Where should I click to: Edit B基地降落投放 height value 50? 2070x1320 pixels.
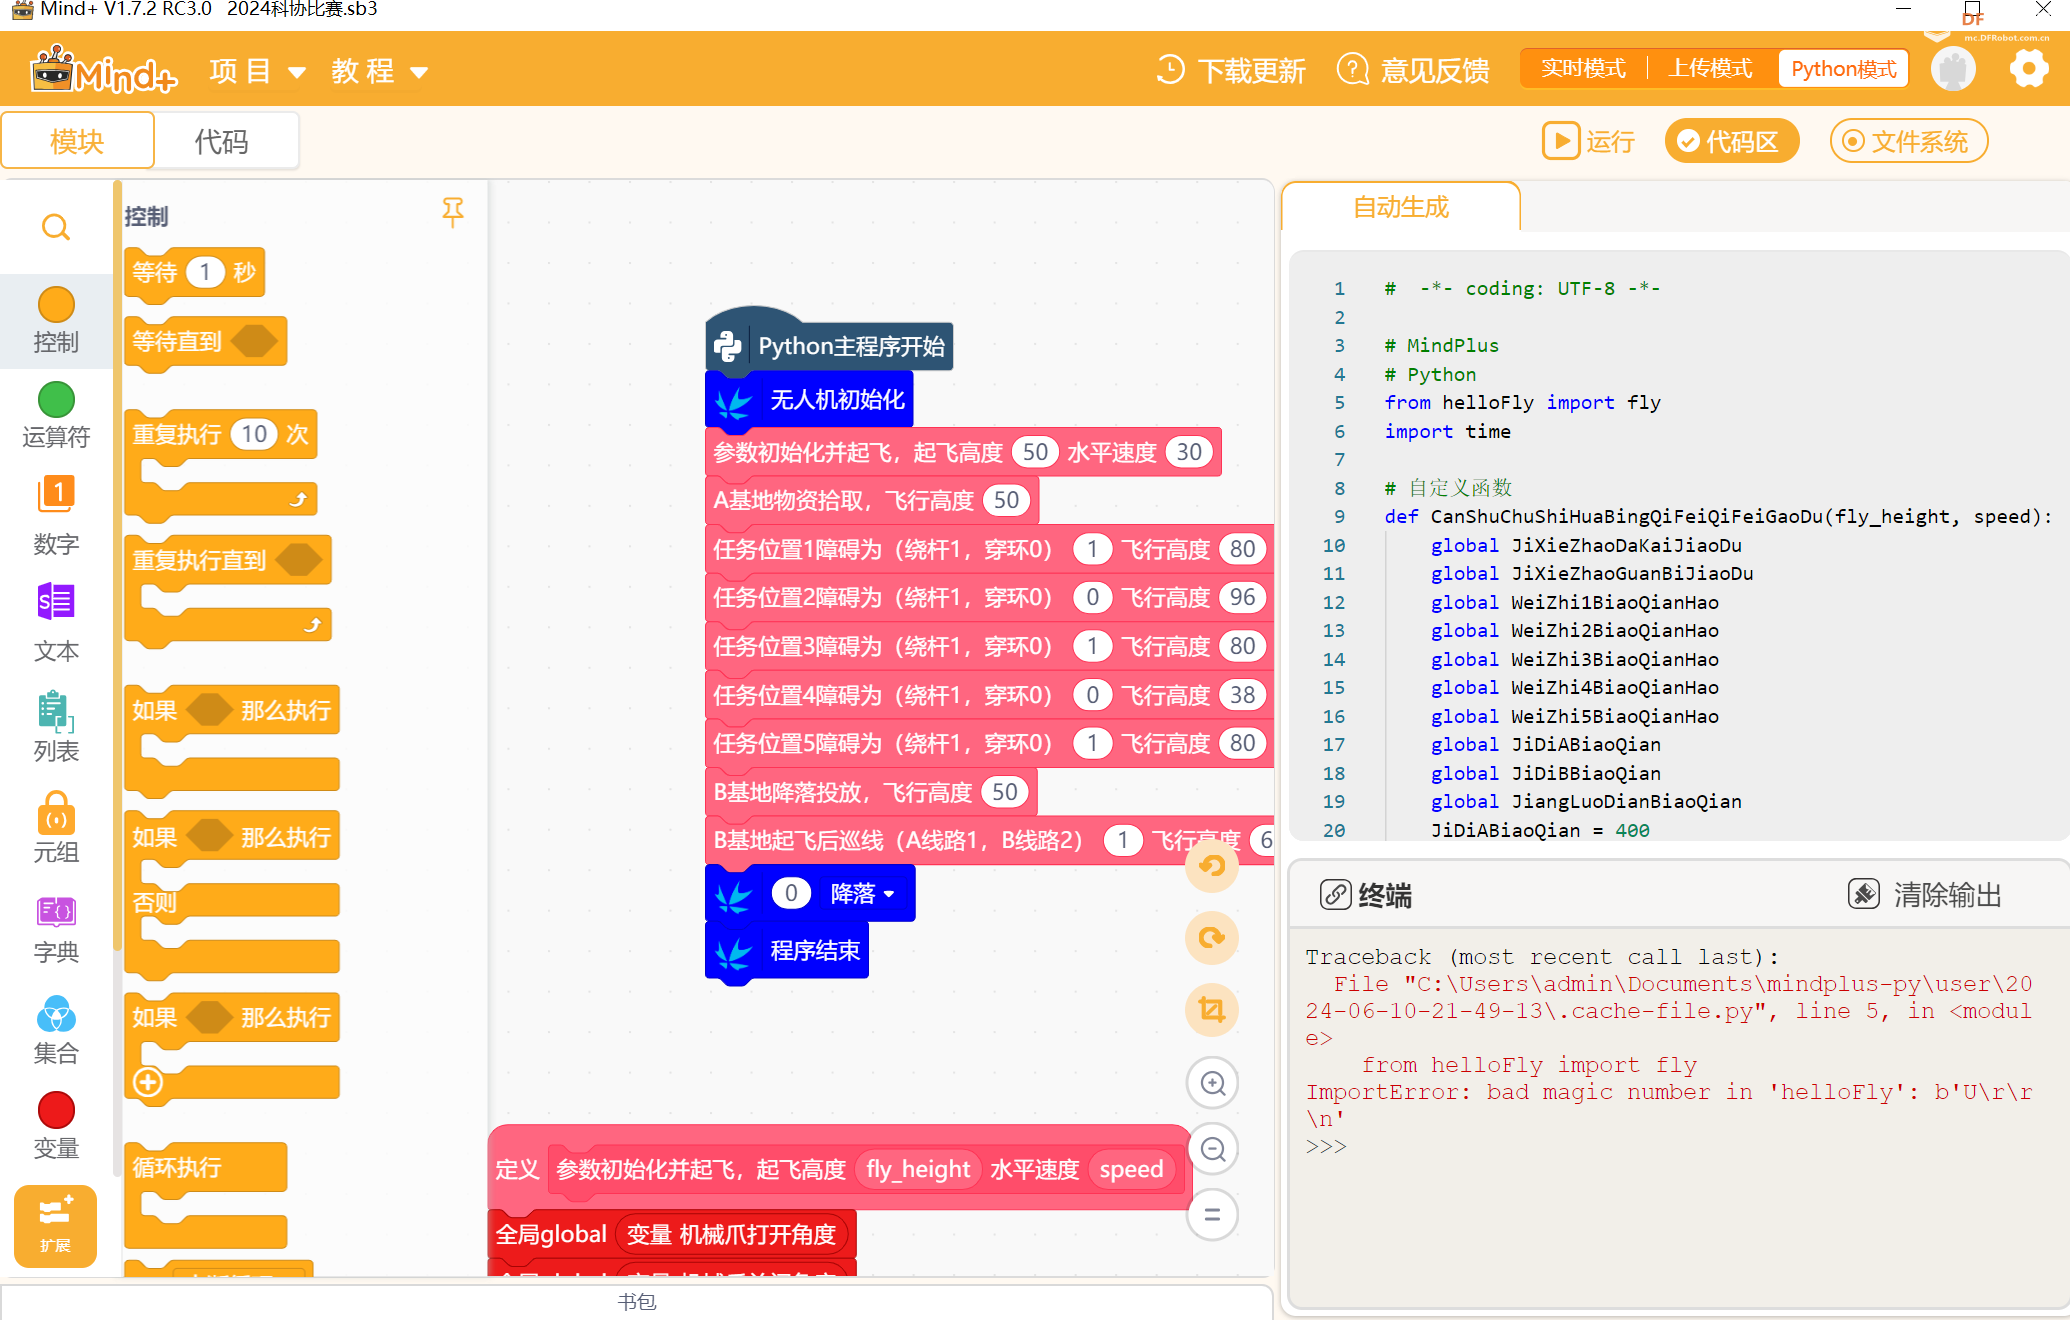1005,792
